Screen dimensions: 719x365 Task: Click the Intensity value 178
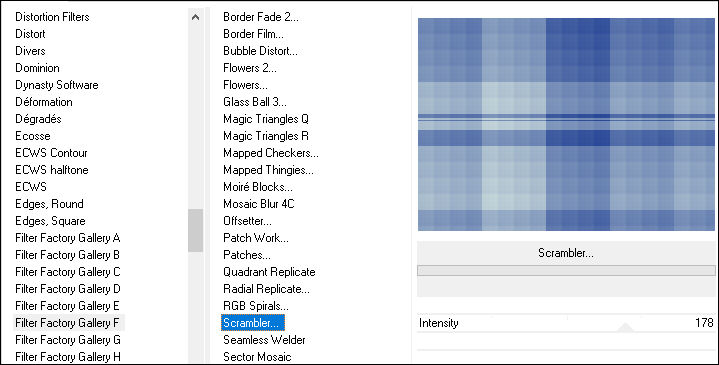click(x=704, y=323)
